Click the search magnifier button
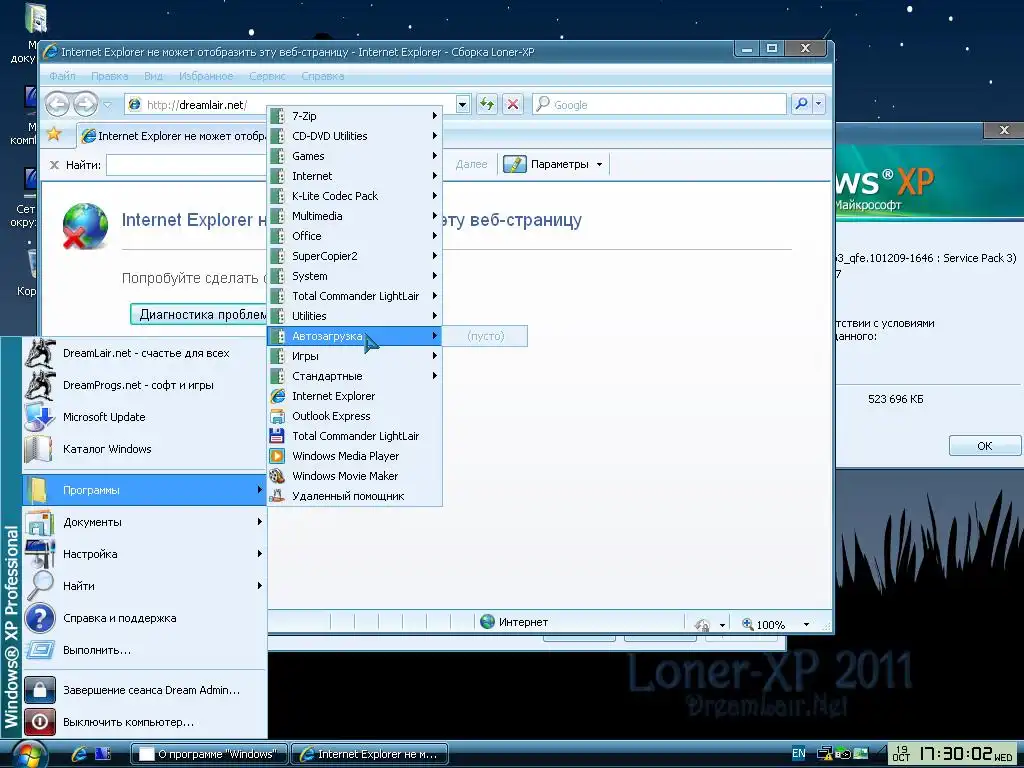Viewport: 1024px width, 768px height. [x=801, y=104]
